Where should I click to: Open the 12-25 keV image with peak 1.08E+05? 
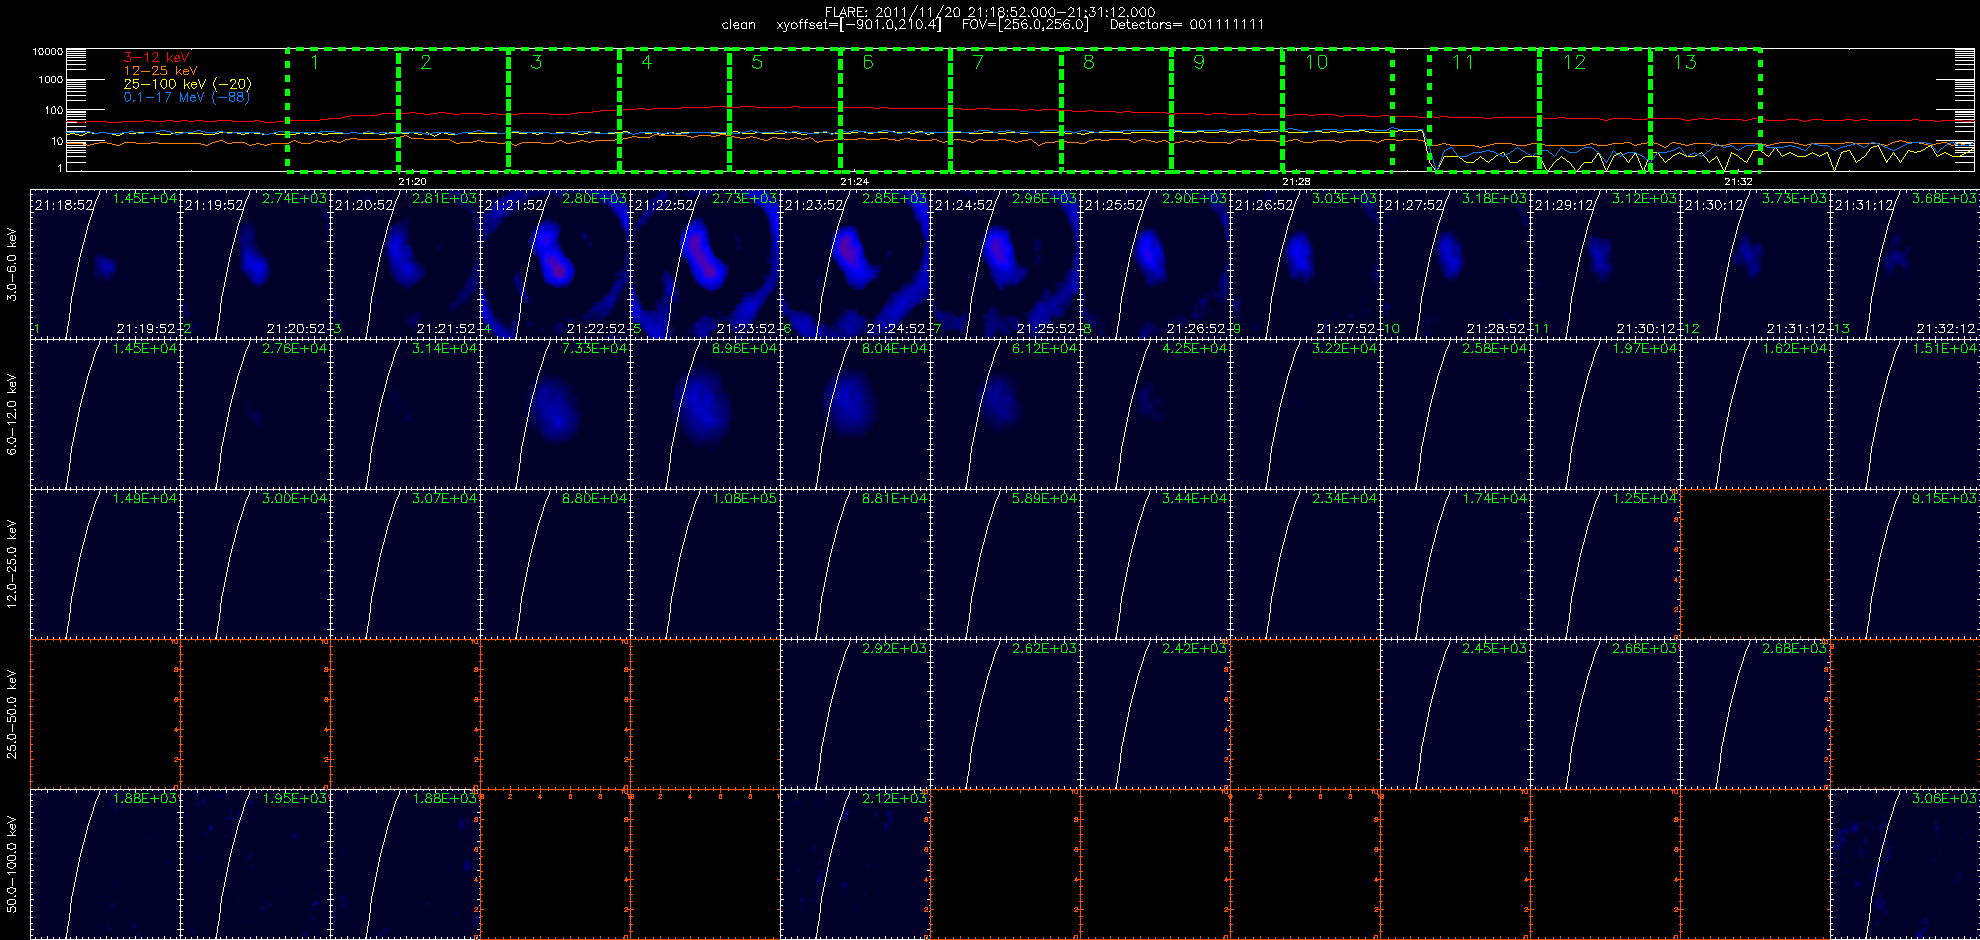click(x=706, y=564)
